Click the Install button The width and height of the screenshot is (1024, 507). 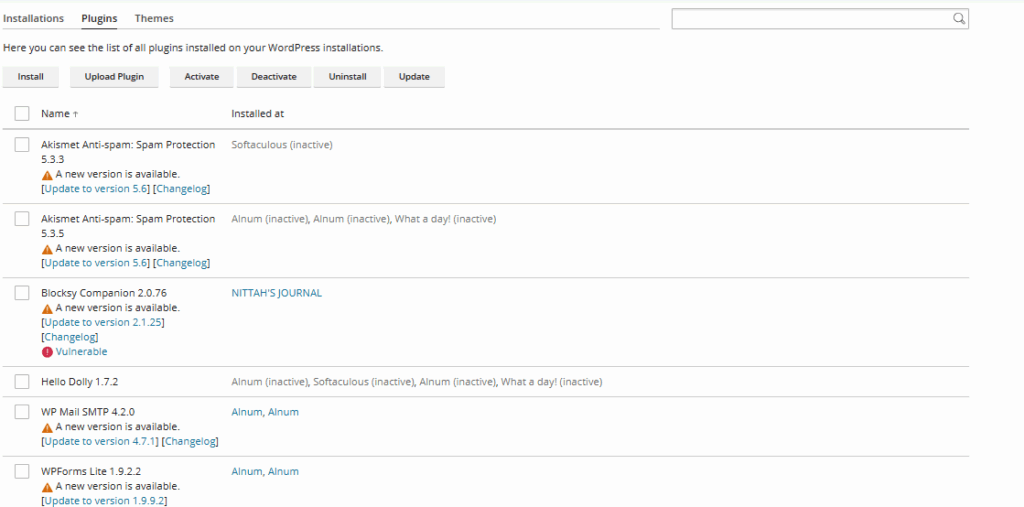point(31,76)
